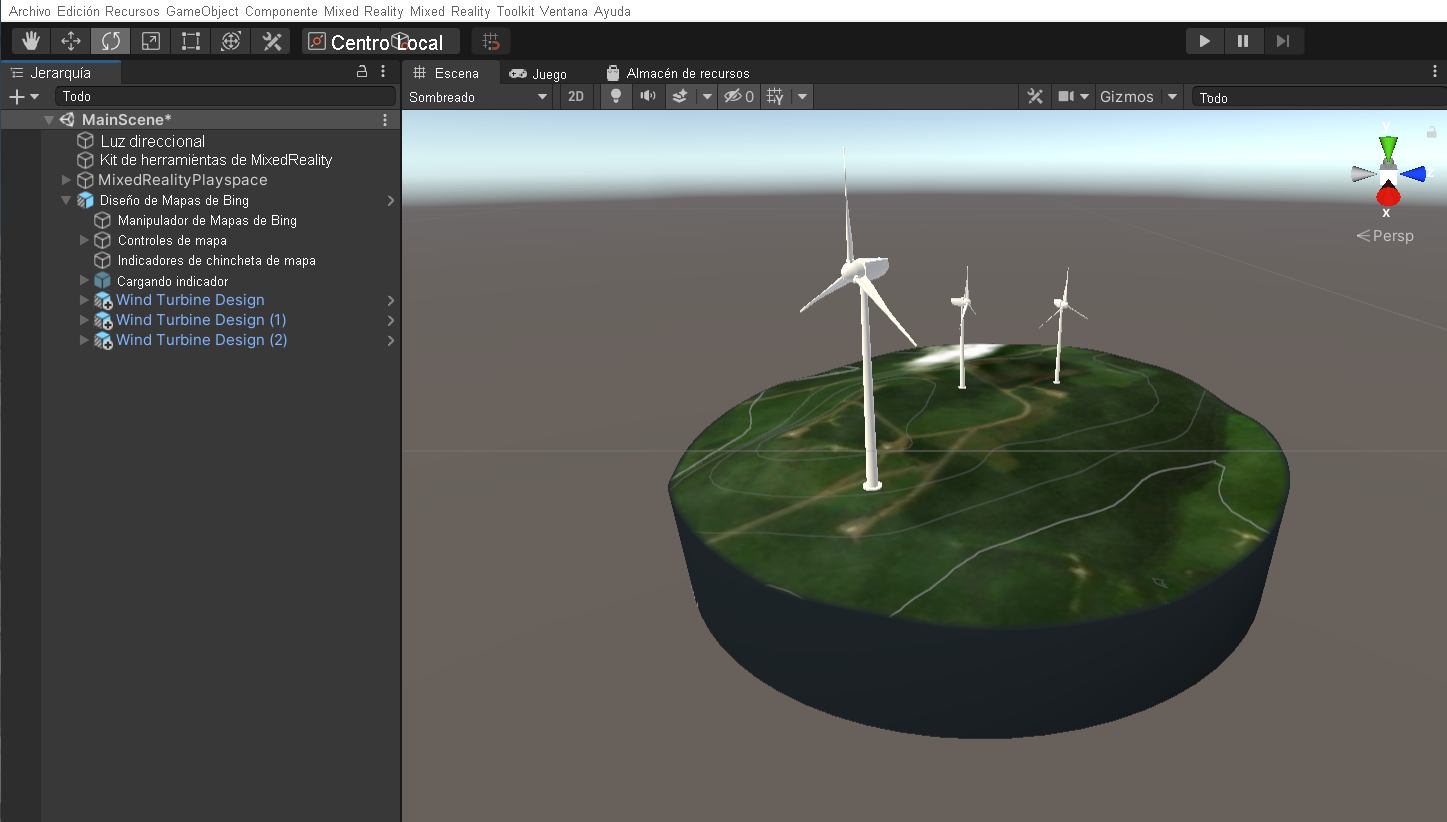Viewport: 1447px width, 822px height.
Task: Expand Wind Turbine Design (1) node
Action: 84,320
